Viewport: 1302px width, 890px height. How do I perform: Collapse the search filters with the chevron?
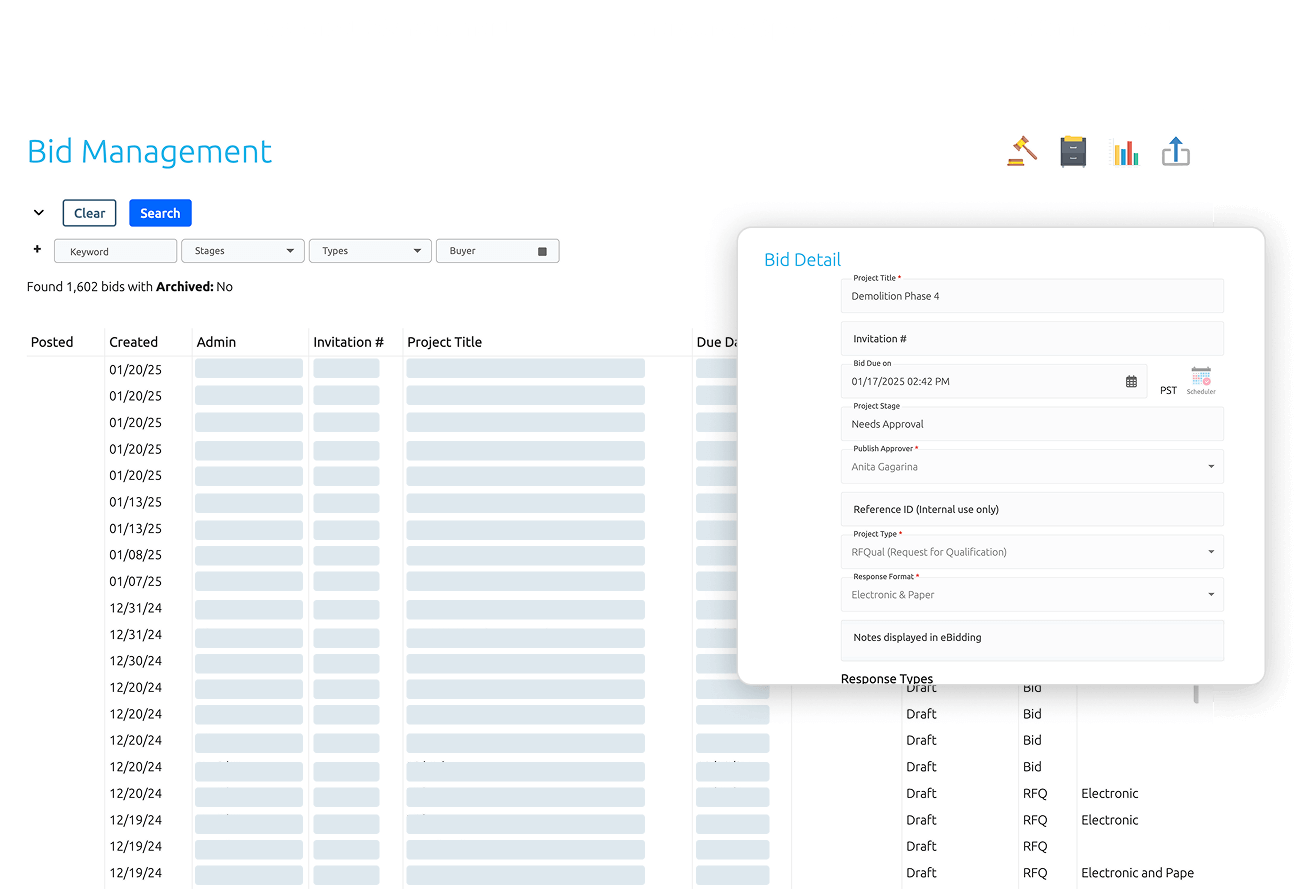click(38, 212)
